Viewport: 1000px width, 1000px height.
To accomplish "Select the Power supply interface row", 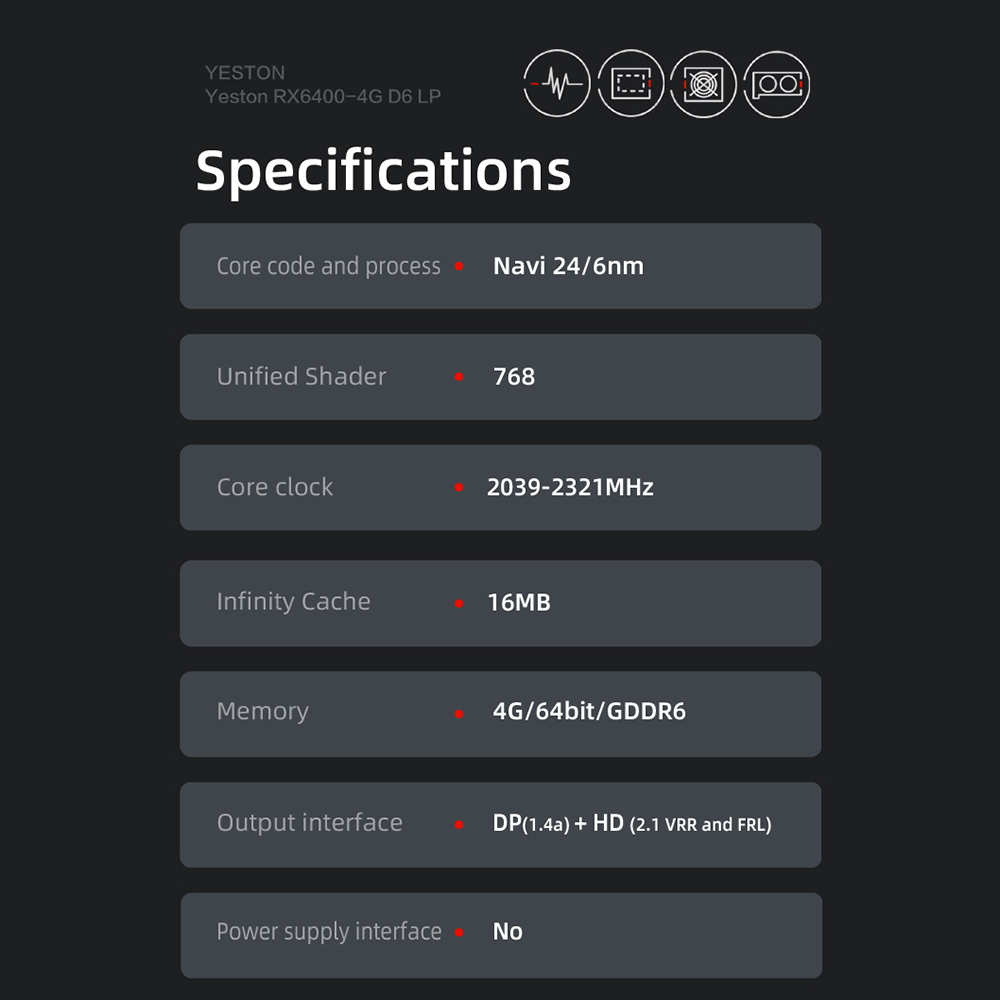I will pos(501,936).
